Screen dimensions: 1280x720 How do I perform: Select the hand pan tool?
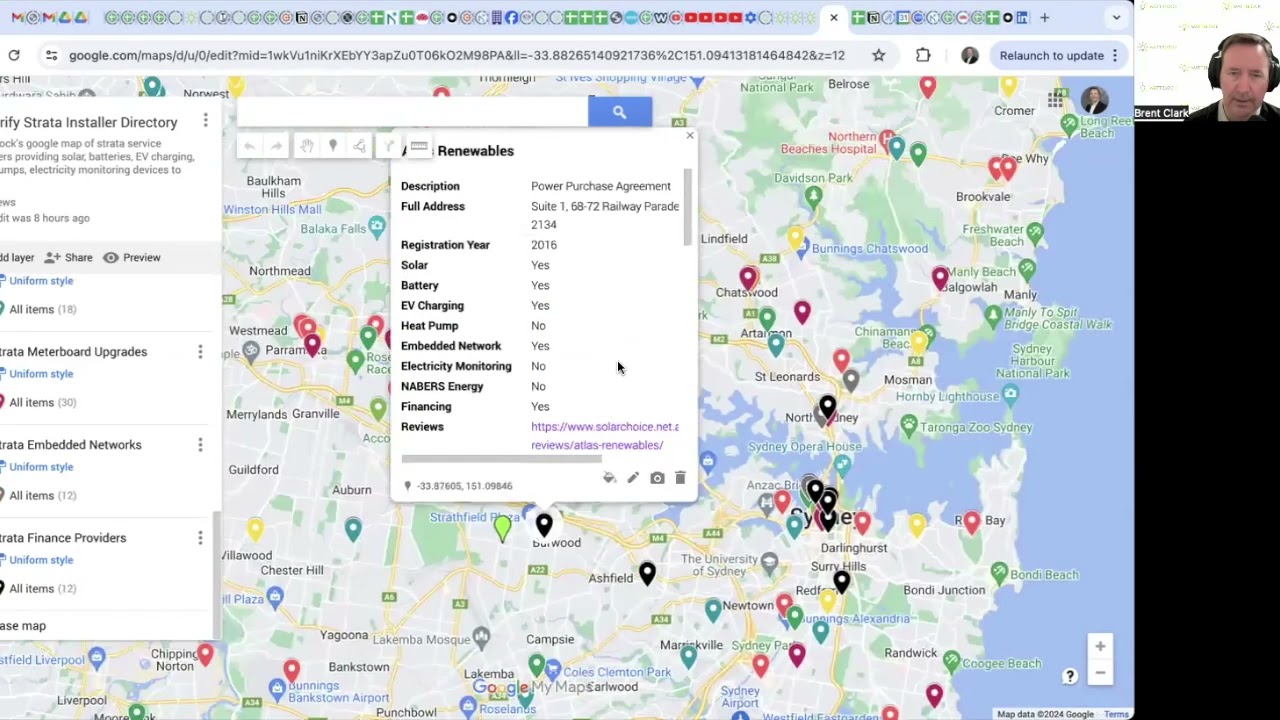pos(306,147)
